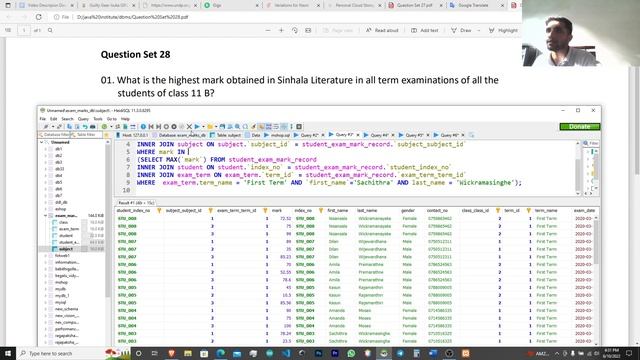The image size is (640, 360).
Task: Click the blue info help icon in HeidiSQL toolbar
Action: click(143, 127)
